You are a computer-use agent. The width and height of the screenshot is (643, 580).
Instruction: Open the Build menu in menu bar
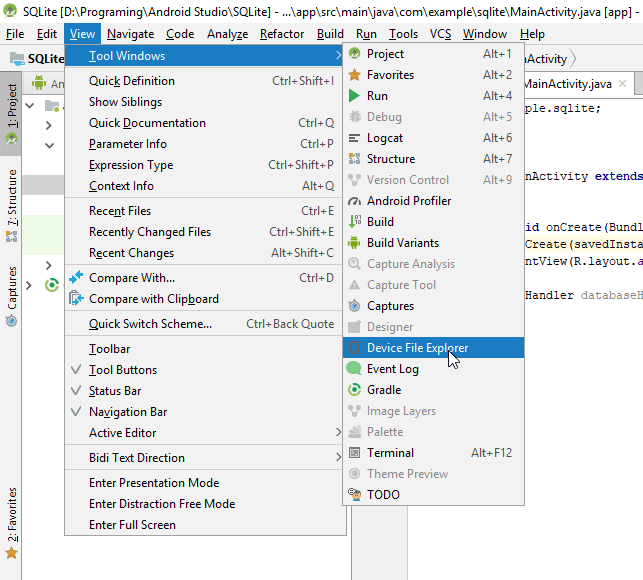point(330,34)
